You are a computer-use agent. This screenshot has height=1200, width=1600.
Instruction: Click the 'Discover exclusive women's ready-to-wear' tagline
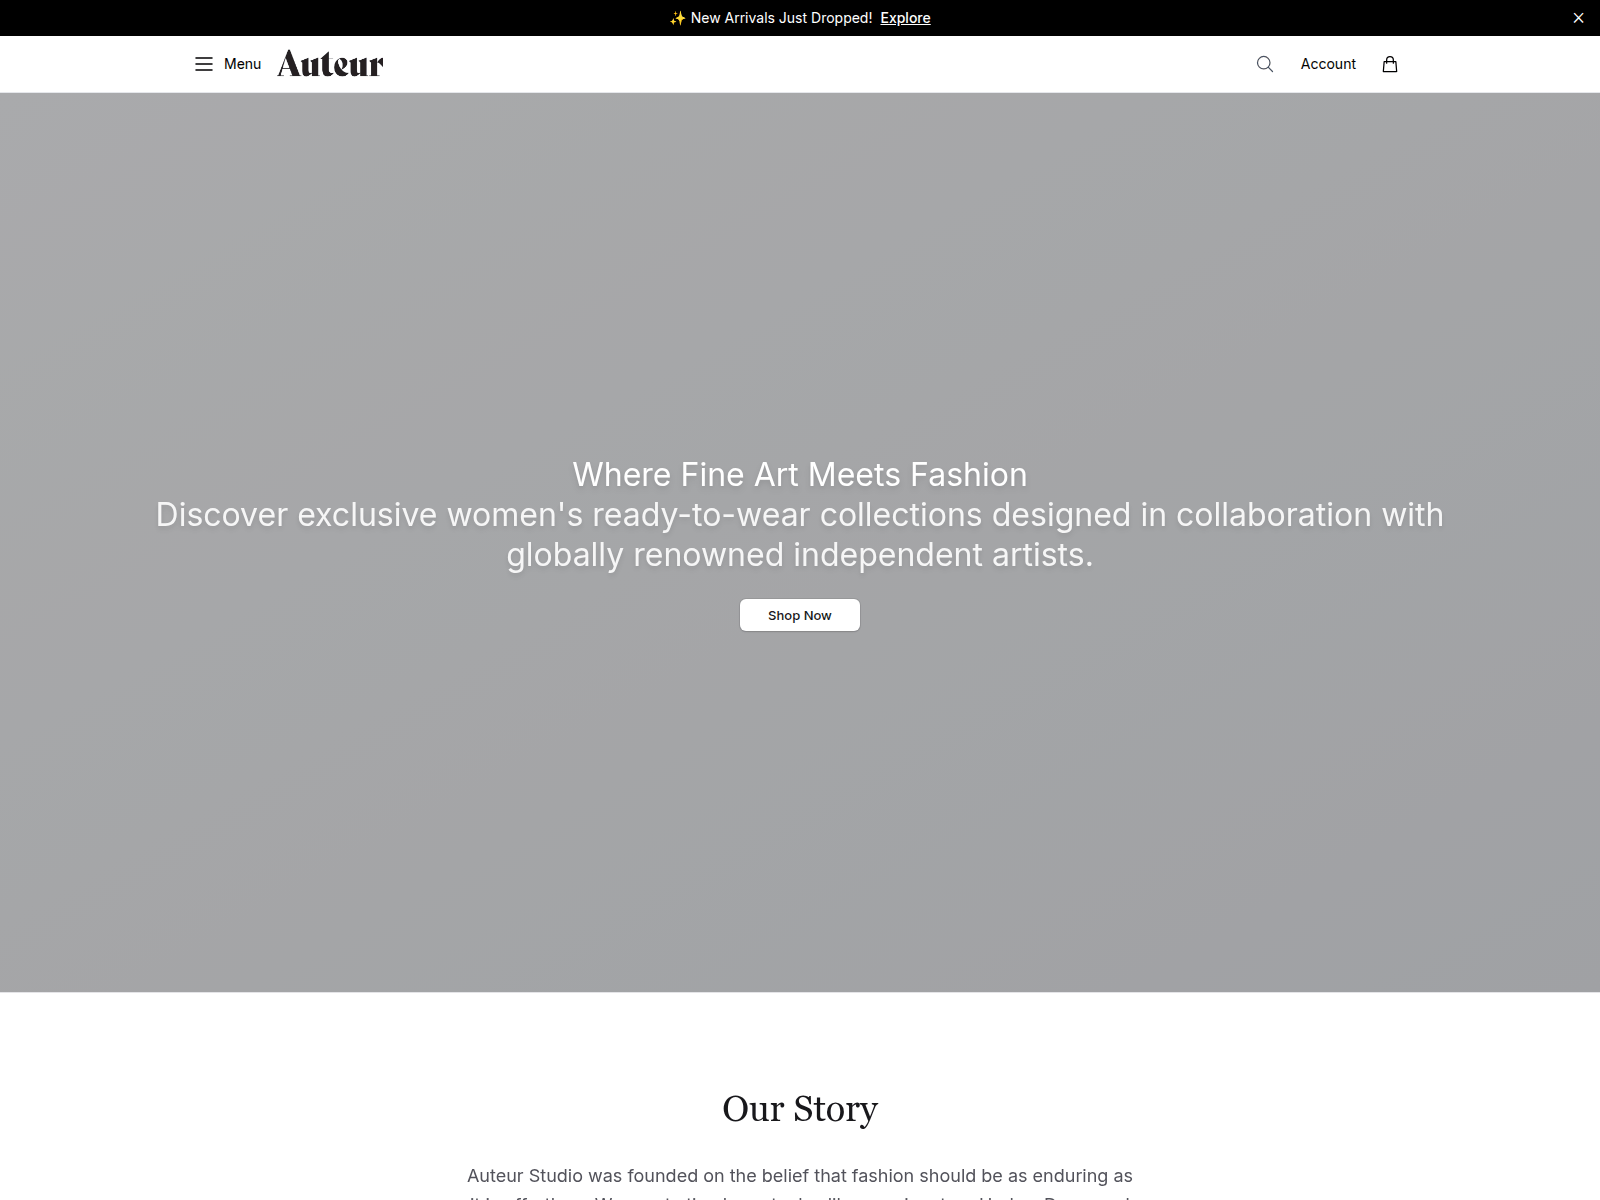(x=800, y=534)
